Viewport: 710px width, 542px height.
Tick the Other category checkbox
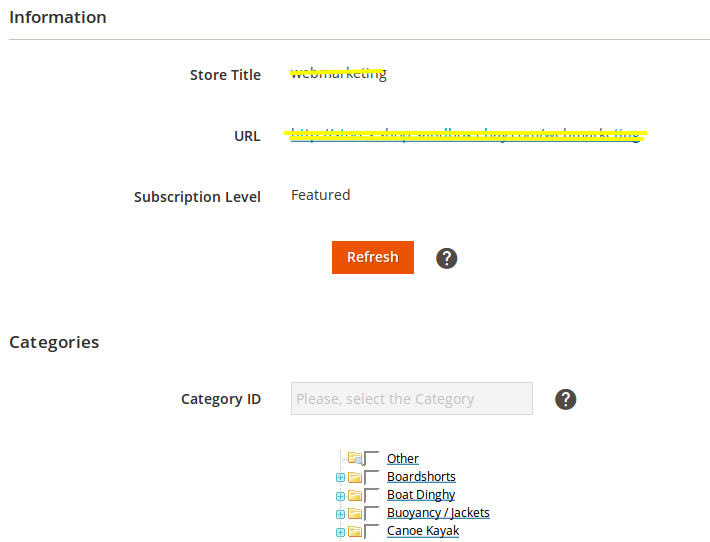click(372, 459)
